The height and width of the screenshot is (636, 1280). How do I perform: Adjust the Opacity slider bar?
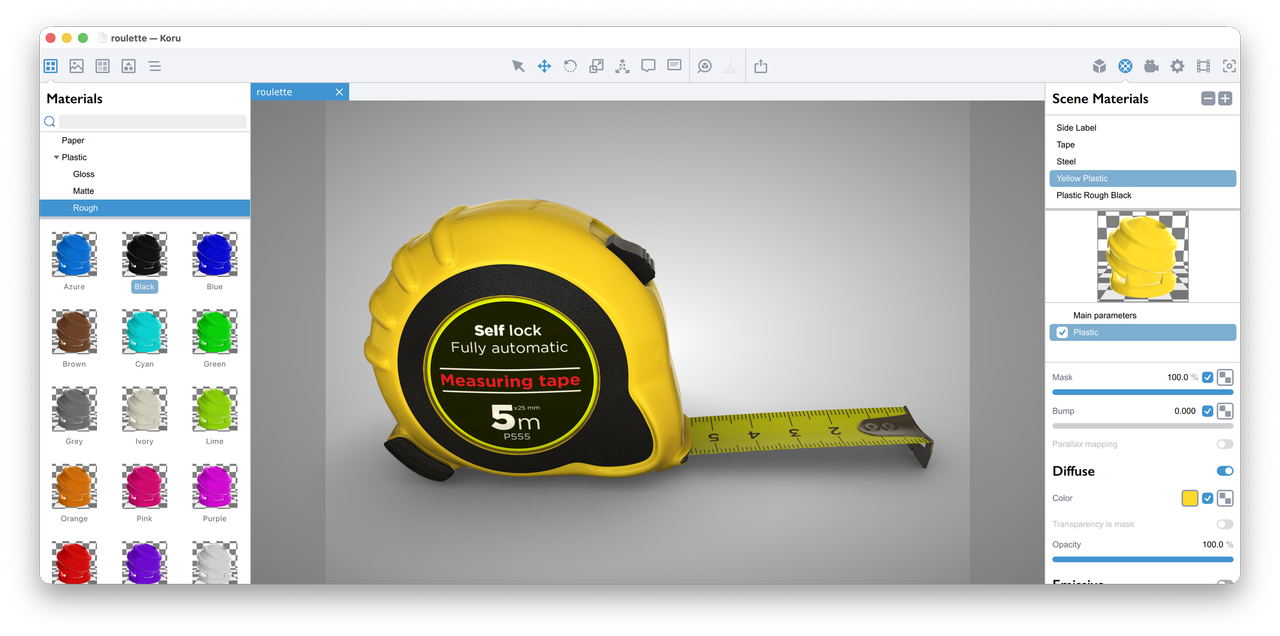click(1143, 559)
